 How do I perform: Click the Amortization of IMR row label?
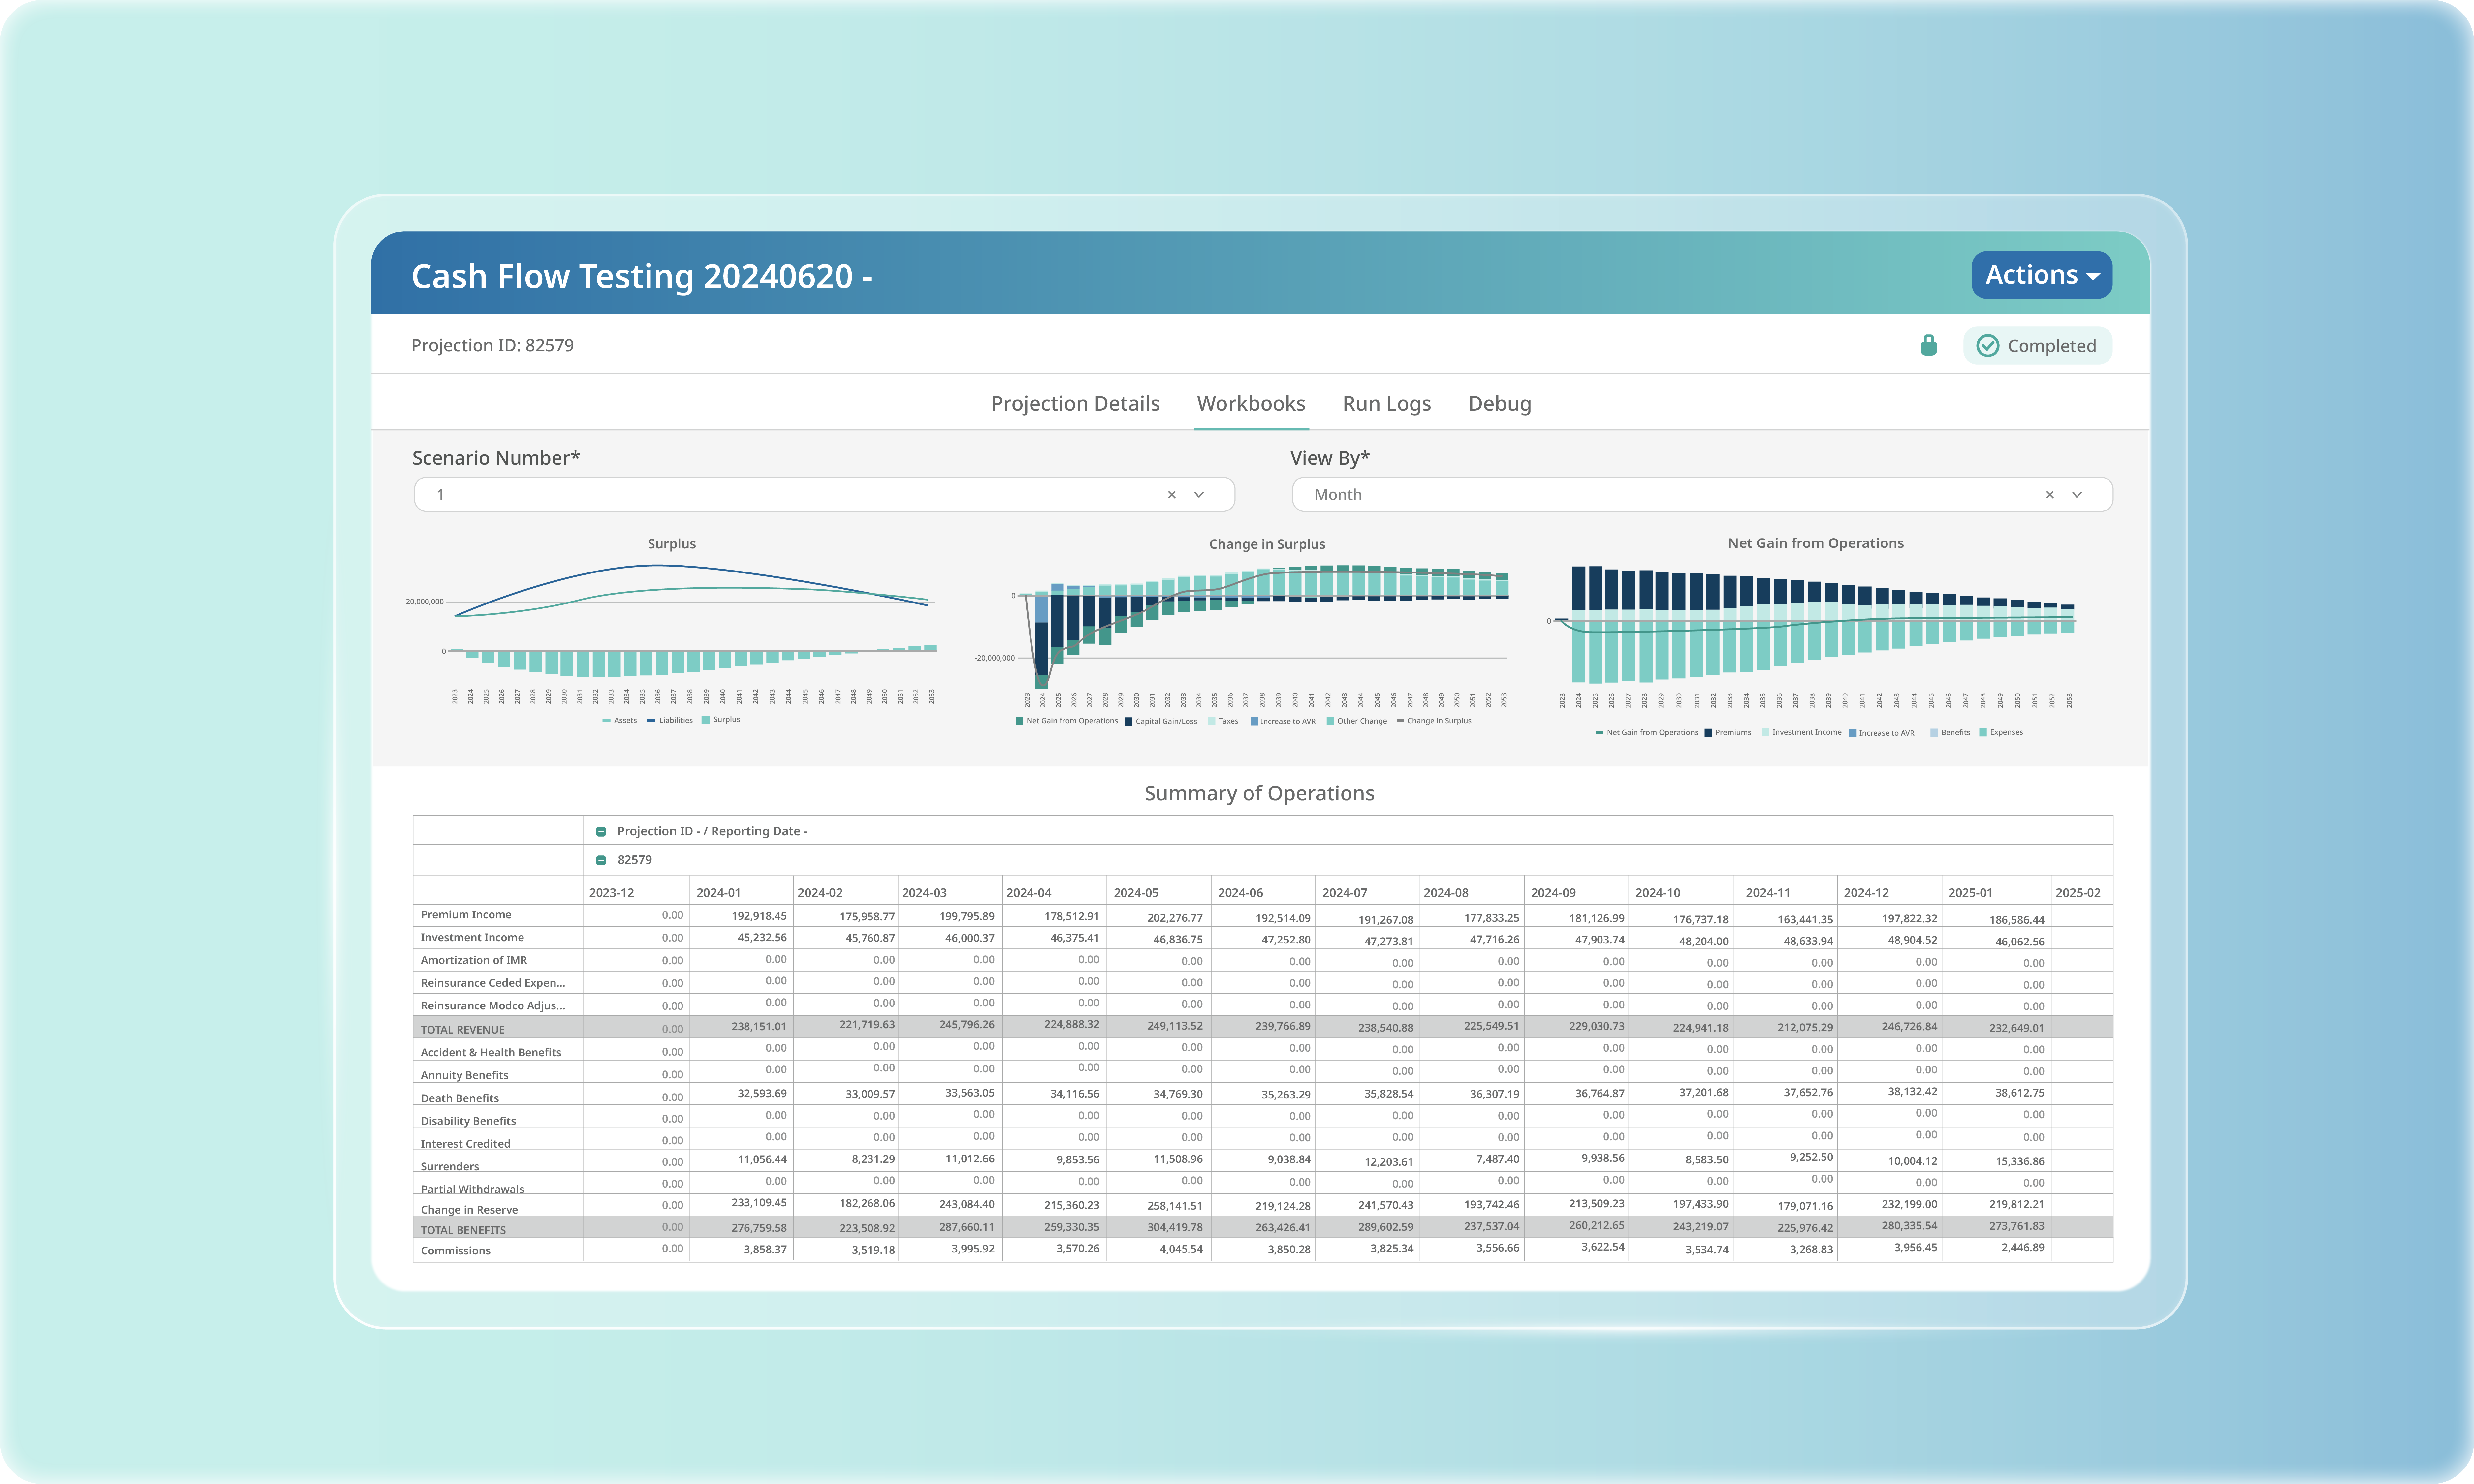coord(474,960)
